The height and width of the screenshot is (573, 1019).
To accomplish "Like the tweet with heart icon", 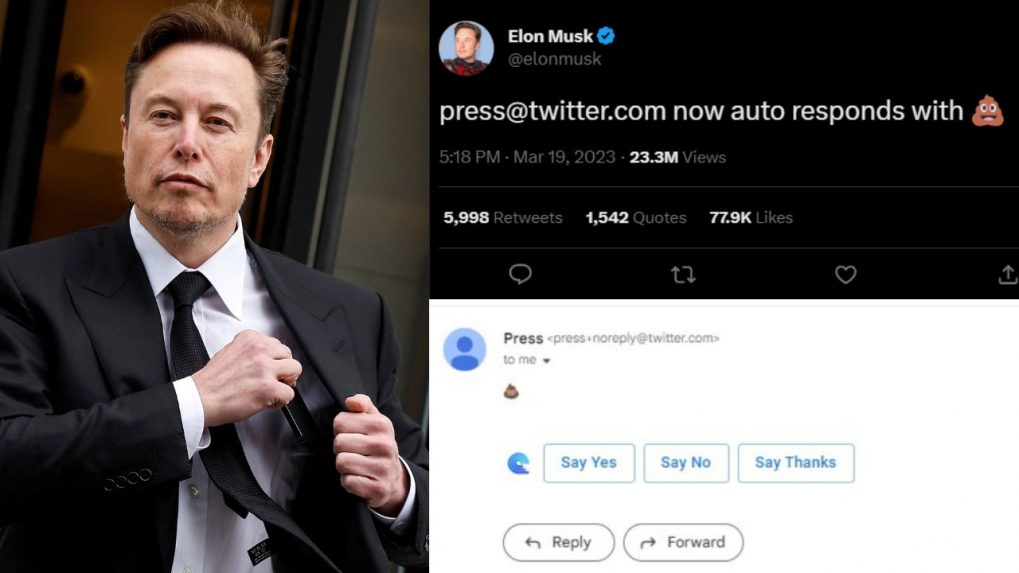I will (x=845, y=275).
